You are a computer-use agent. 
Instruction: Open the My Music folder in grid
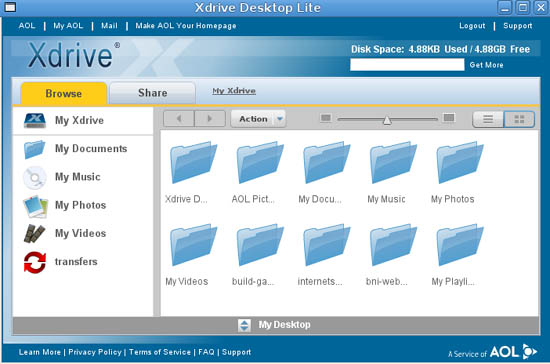393,162
